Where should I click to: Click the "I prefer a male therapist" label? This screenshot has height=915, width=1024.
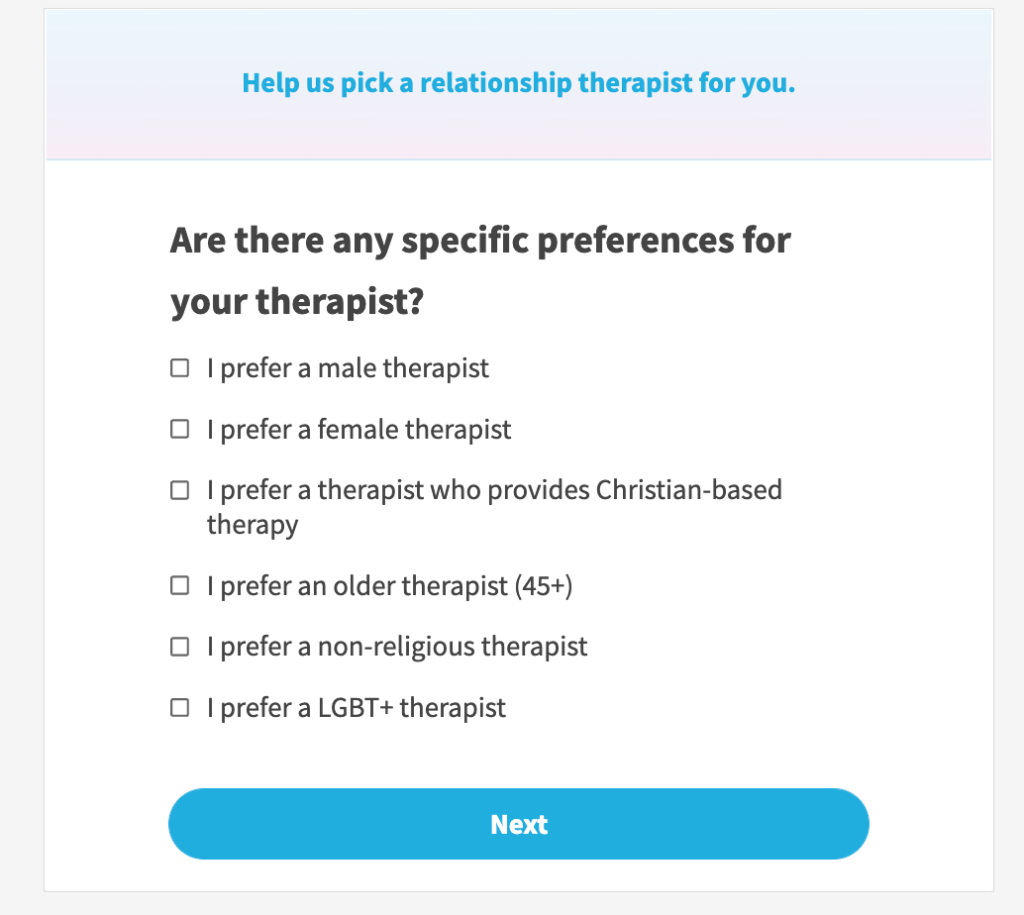[x=348, y=368]
